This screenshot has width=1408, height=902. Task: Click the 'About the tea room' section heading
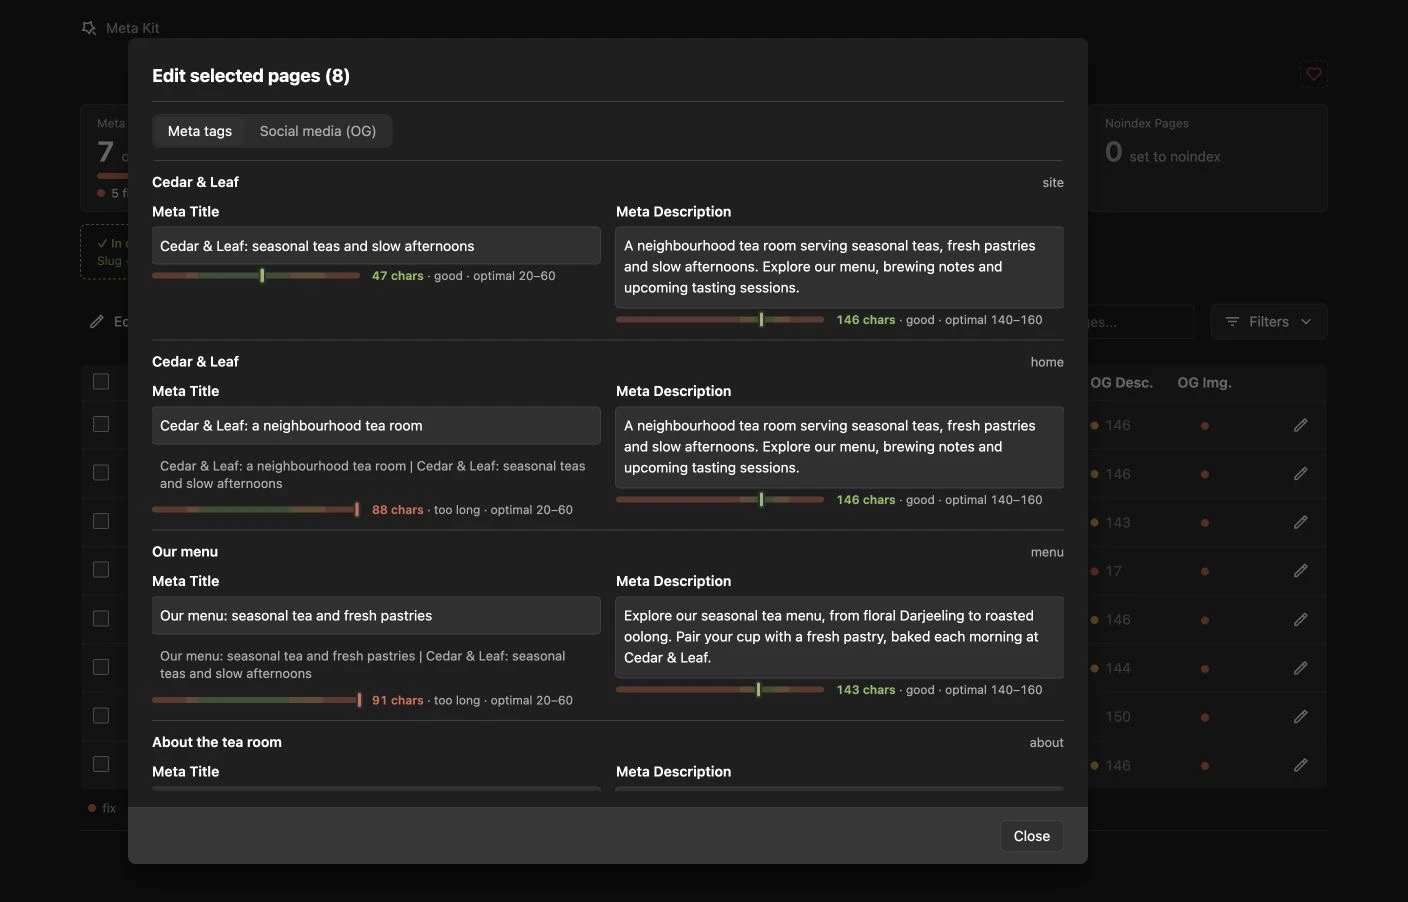(x=217, y=742)
